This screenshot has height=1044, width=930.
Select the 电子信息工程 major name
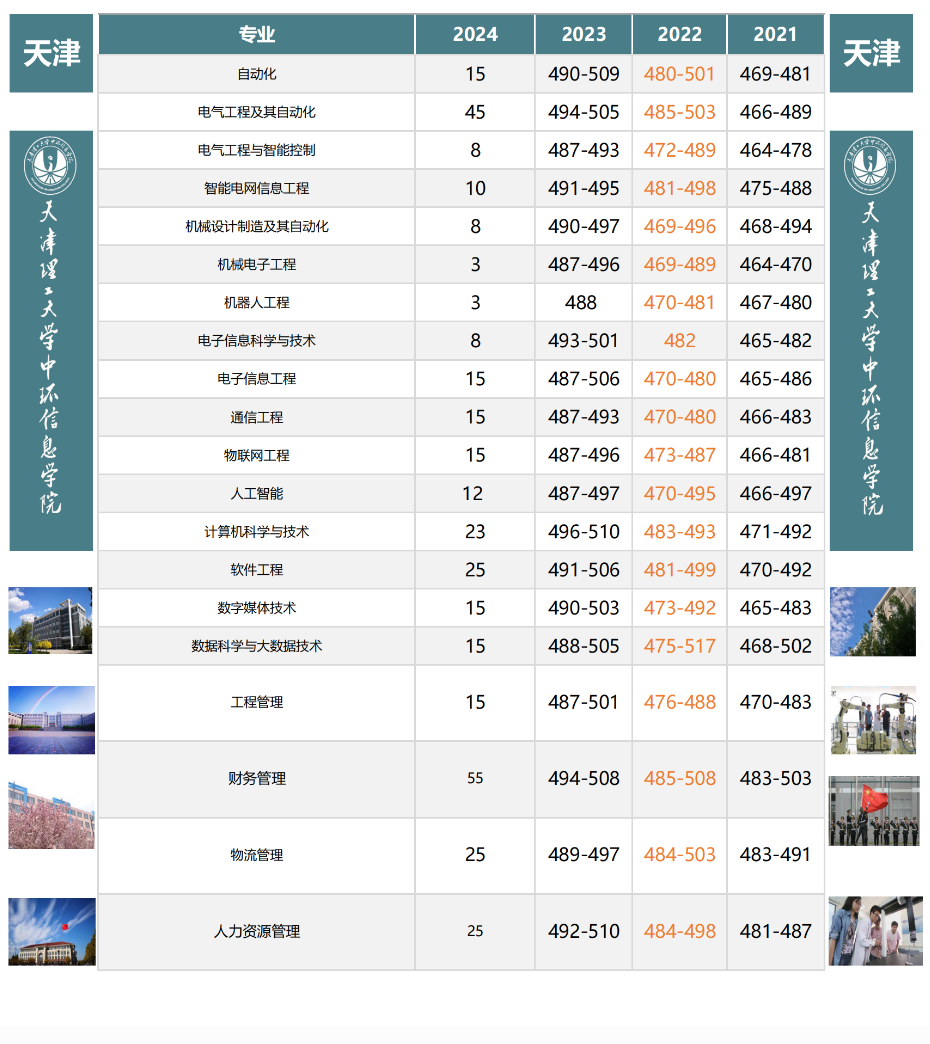pos(257,379)
